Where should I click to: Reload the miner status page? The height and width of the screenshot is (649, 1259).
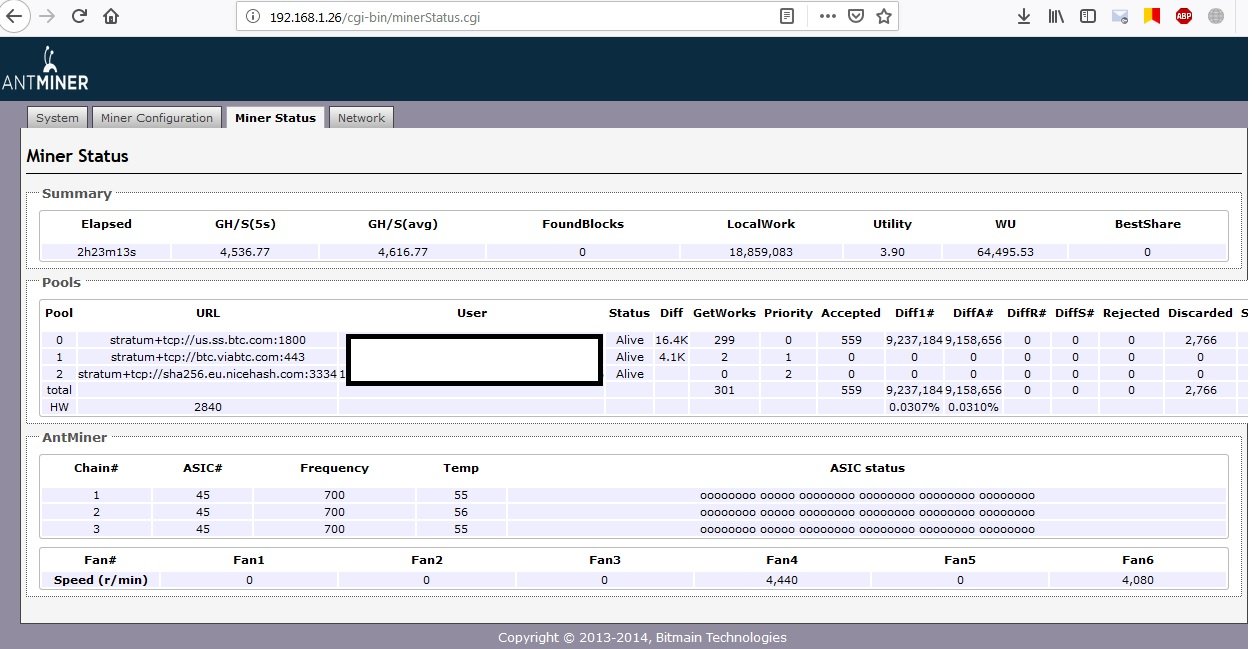[79, 16]
